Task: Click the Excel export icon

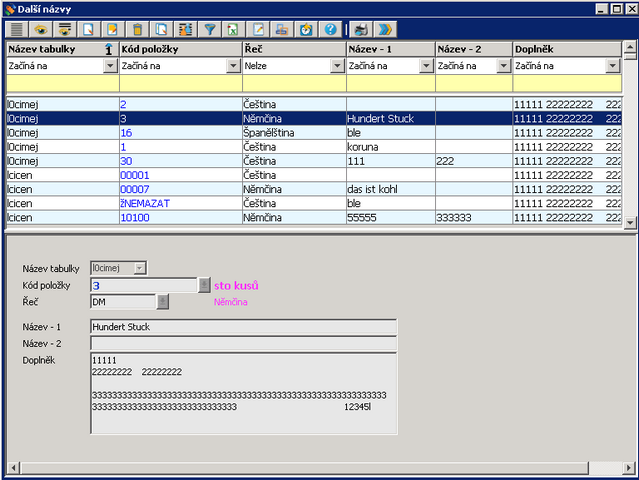Action: pyautogui.click(x=234, y=29)
